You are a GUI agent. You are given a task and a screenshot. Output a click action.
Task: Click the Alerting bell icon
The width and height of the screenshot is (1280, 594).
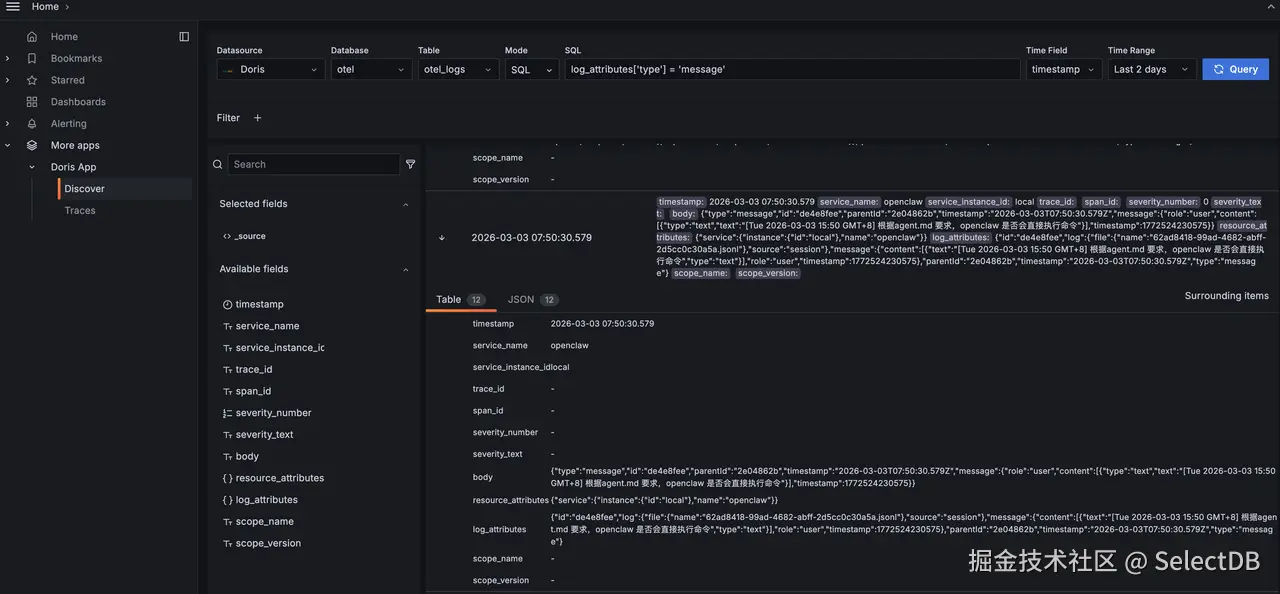click(x=32, y=124)
